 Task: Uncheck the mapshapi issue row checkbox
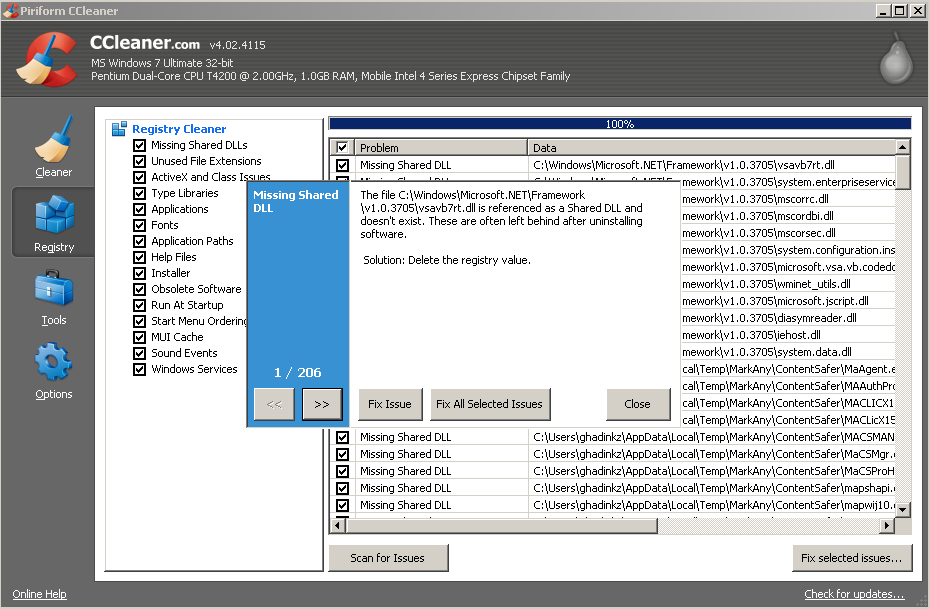pos(342,488)
